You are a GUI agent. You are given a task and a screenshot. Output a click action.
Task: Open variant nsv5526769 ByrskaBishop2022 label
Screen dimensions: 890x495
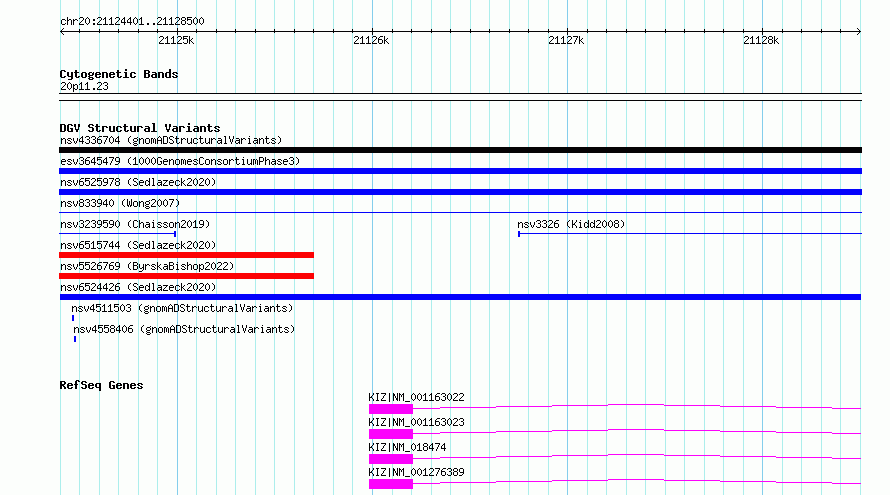click(147, 266)
